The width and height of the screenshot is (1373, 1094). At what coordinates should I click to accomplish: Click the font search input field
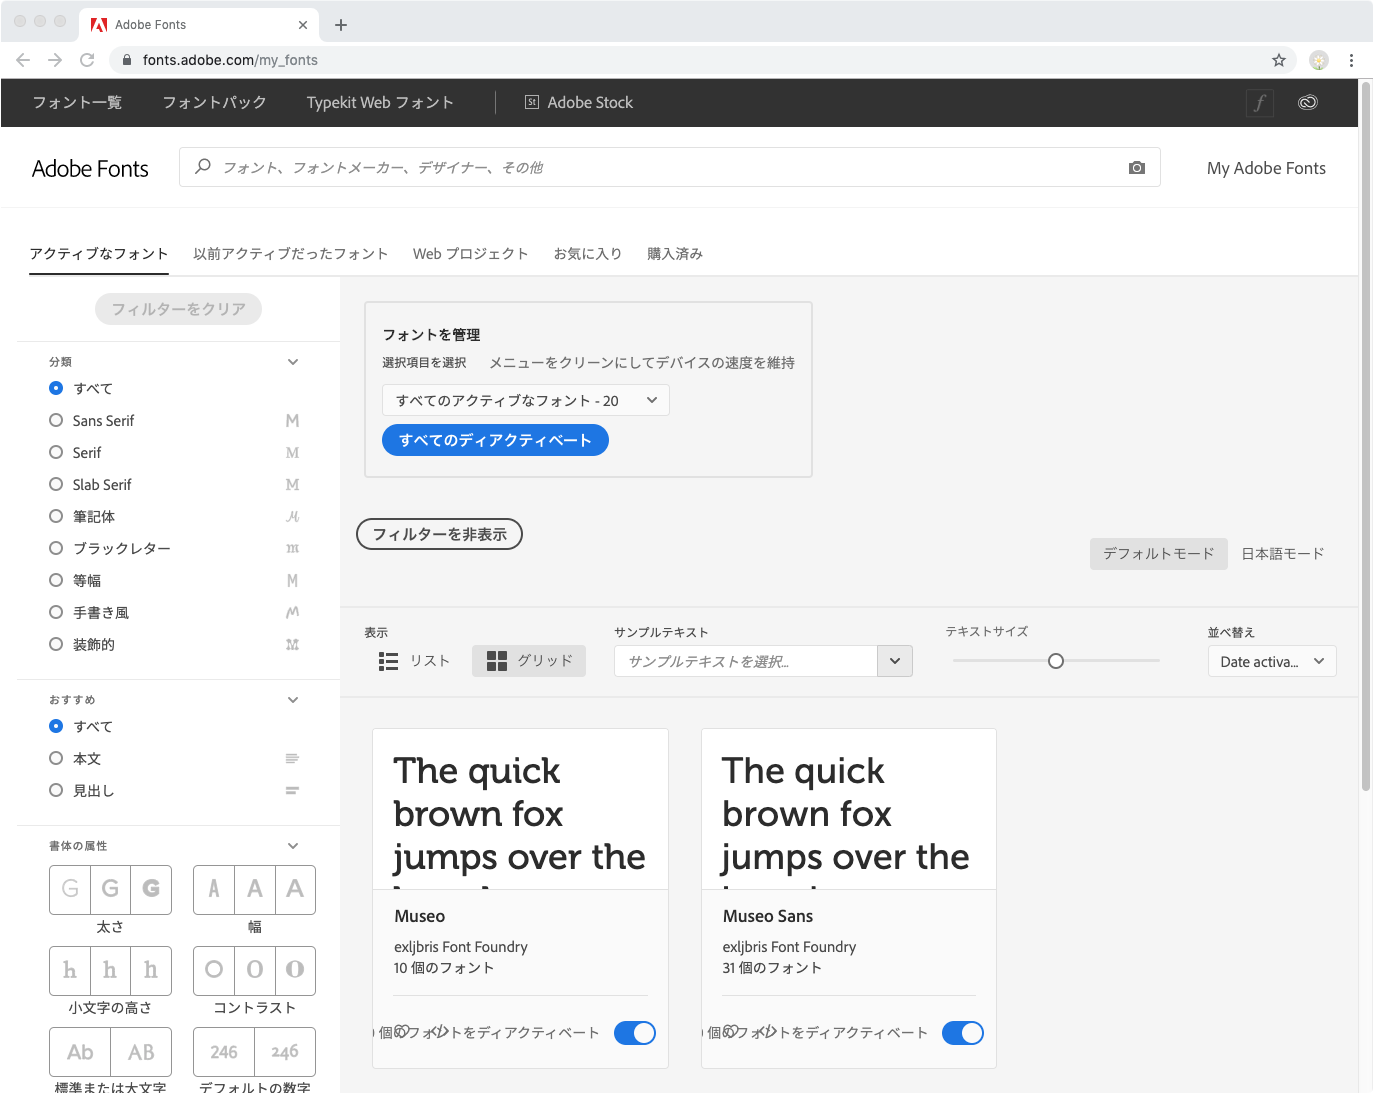click(x=670, y=167)
